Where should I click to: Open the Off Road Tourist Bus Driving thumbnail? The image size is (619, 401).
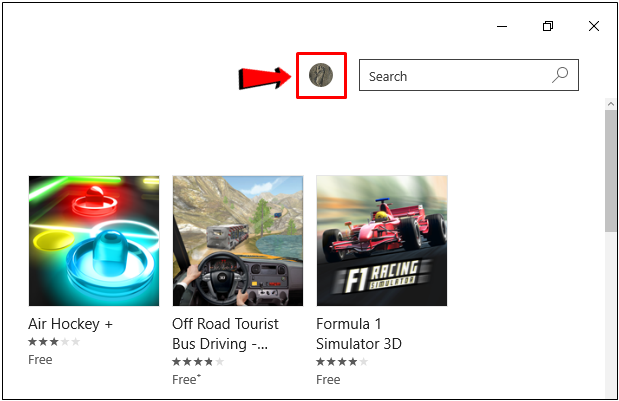238,241
